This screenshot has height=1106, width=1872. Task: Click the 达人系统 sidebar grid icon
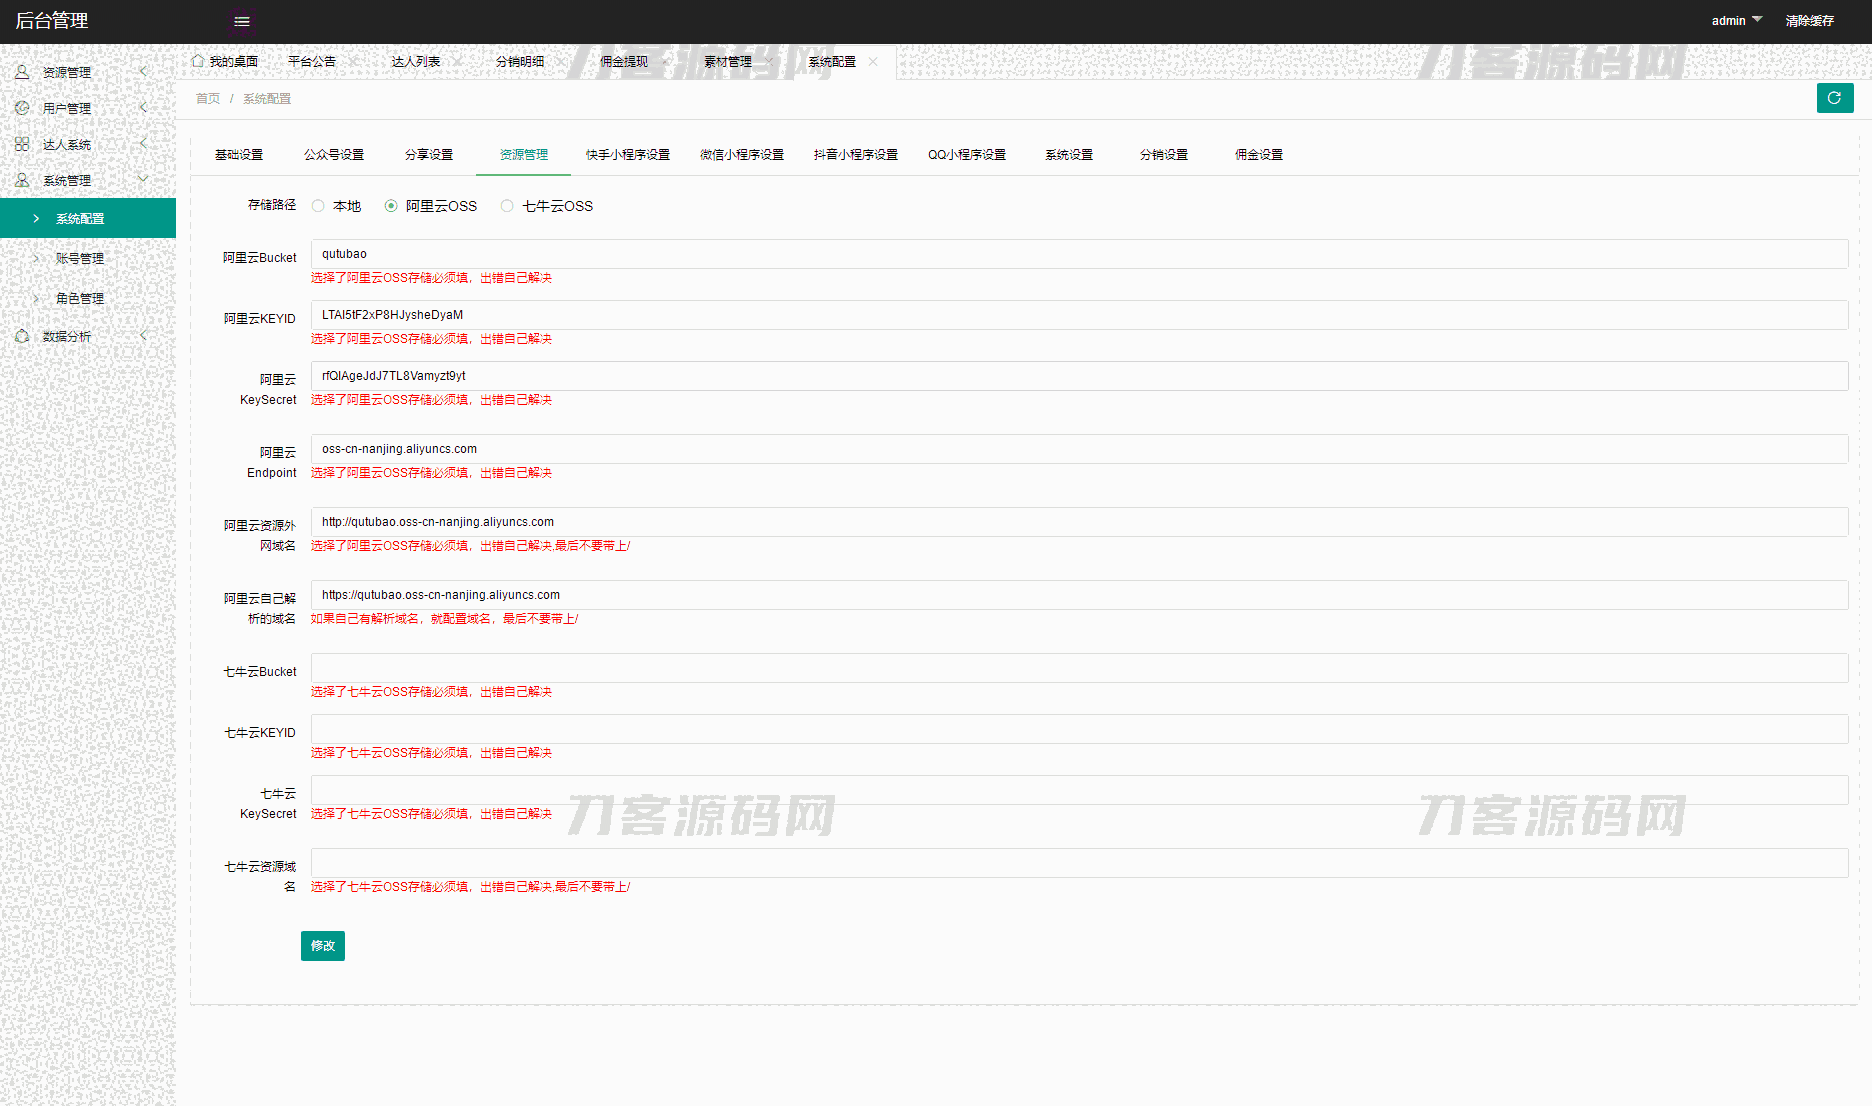22,144
